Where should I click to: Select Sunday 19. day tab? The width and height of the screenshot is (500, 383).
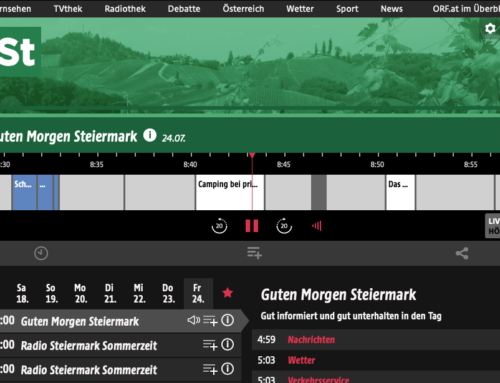click(51, 293)
